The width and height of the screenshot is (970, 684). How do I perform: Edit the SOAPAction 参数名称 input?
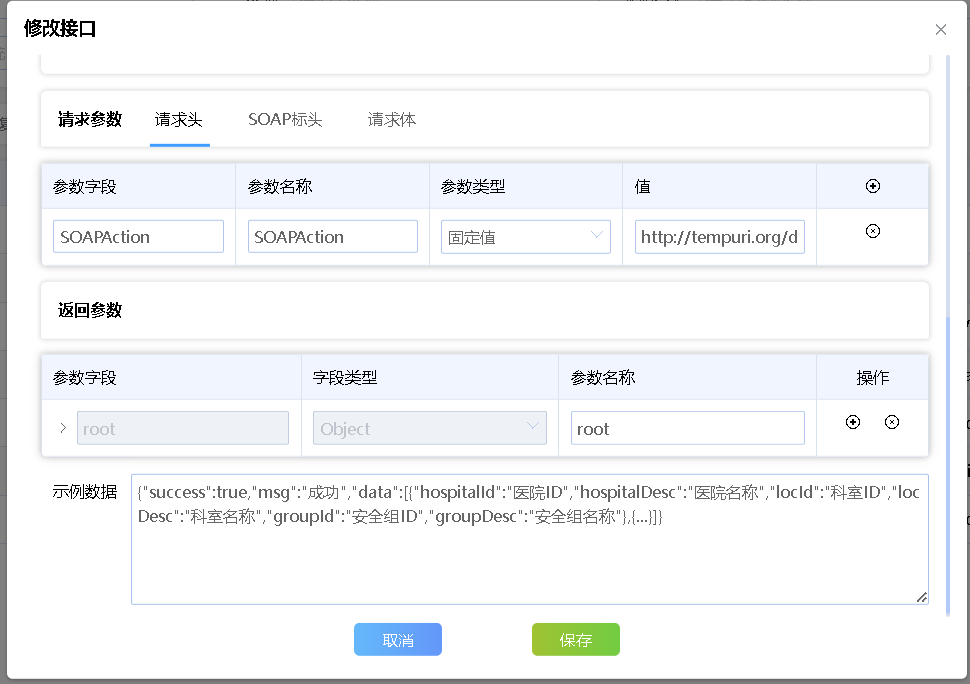point(332,236)
